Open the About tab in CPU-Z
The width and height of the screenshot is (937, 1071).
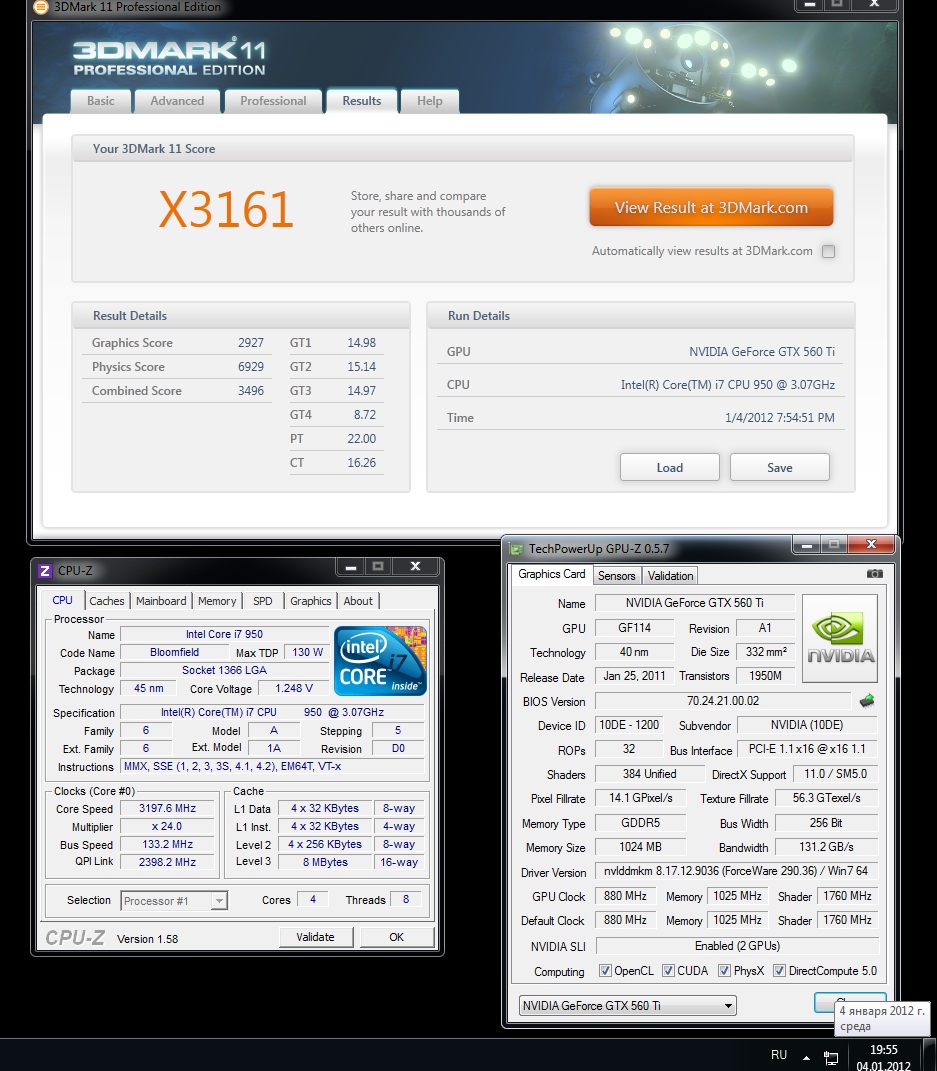[358, 601]
